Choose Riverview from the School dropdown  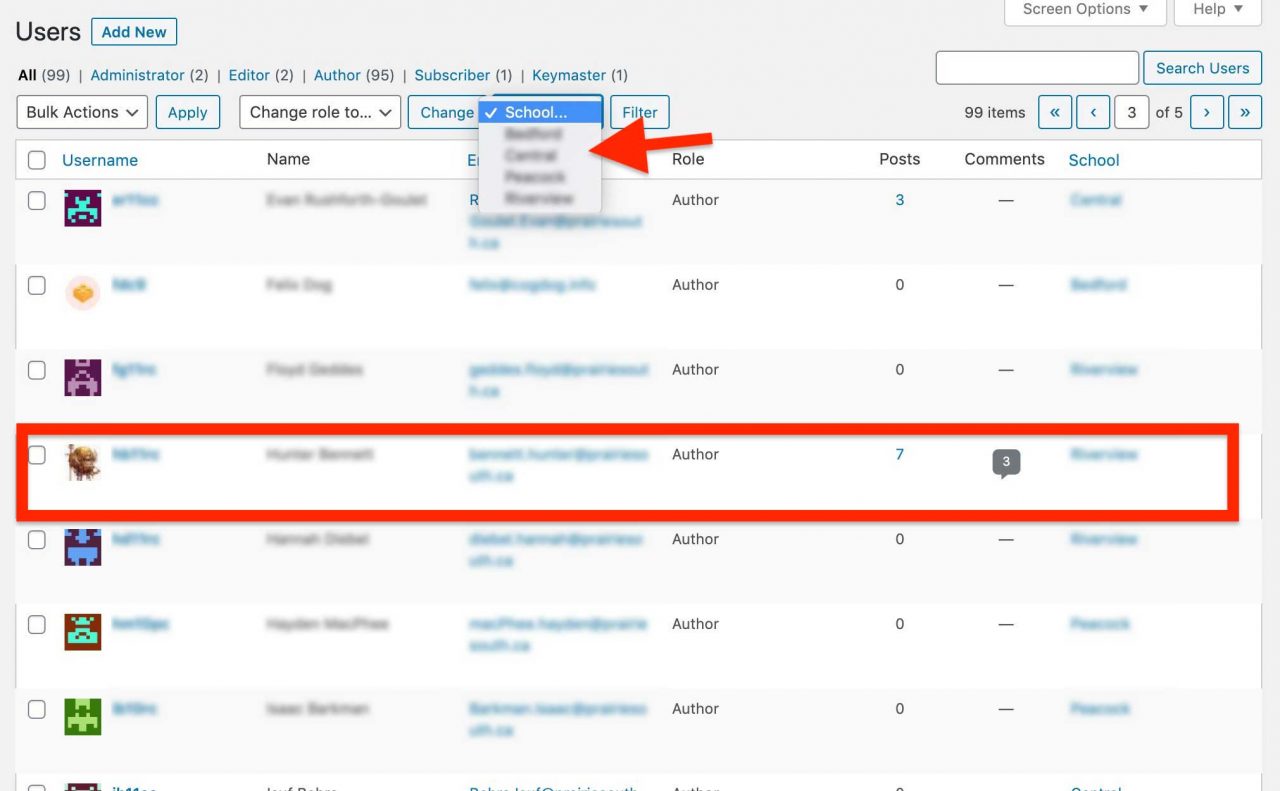click(540, 199)
